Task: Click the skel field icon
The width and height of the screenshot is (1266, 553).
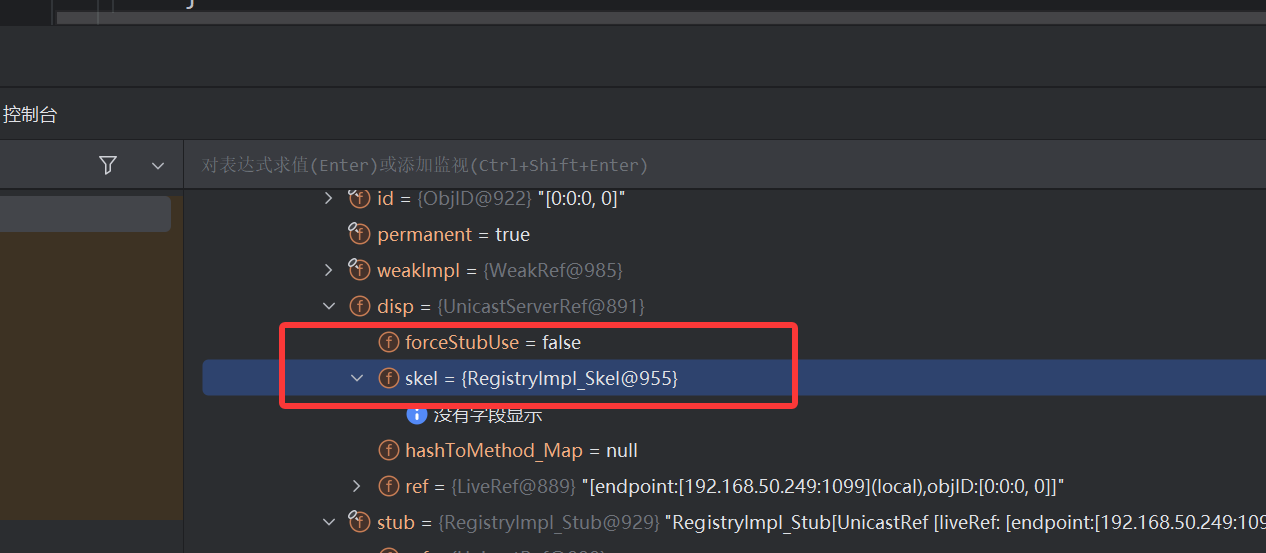Action: [388, 378]
